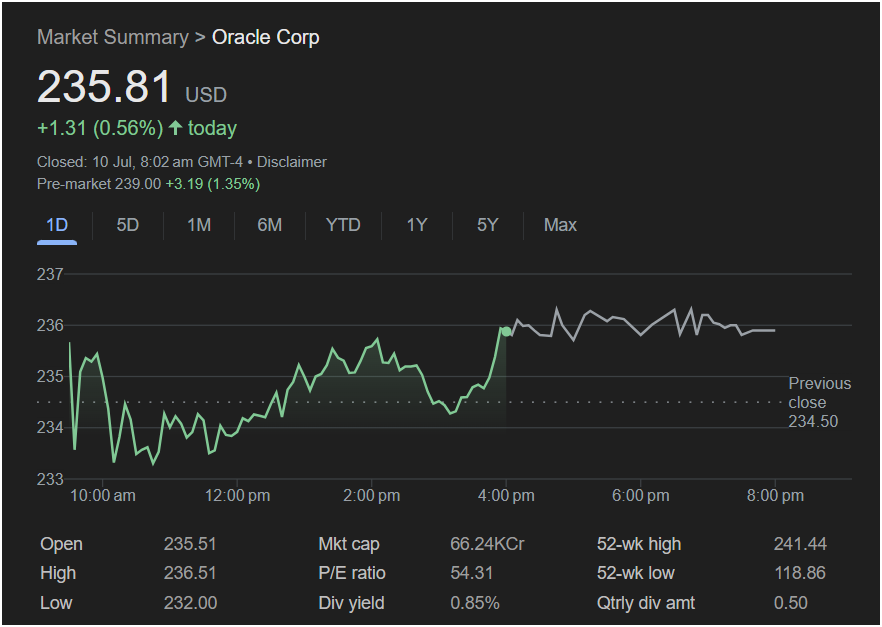The width and height of the screenshot is (882, 627).
Task: Click the 12:00 pm axis label
Action: coord(237,496)
